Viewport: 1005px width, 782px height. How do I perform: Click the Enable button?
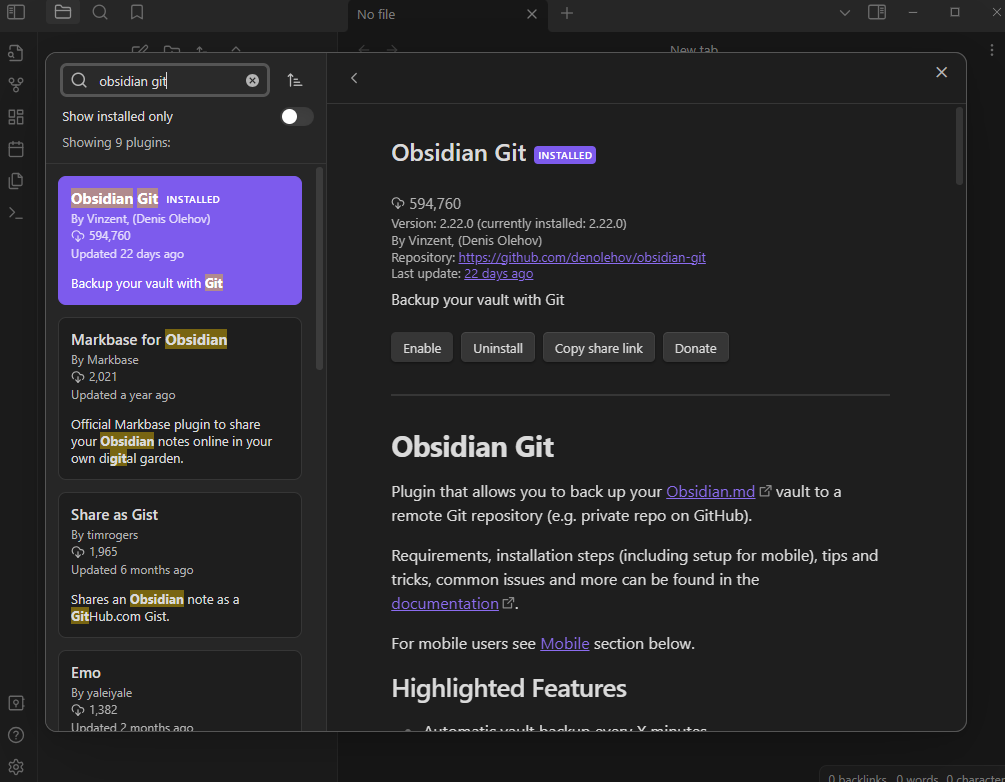point(422,347)
